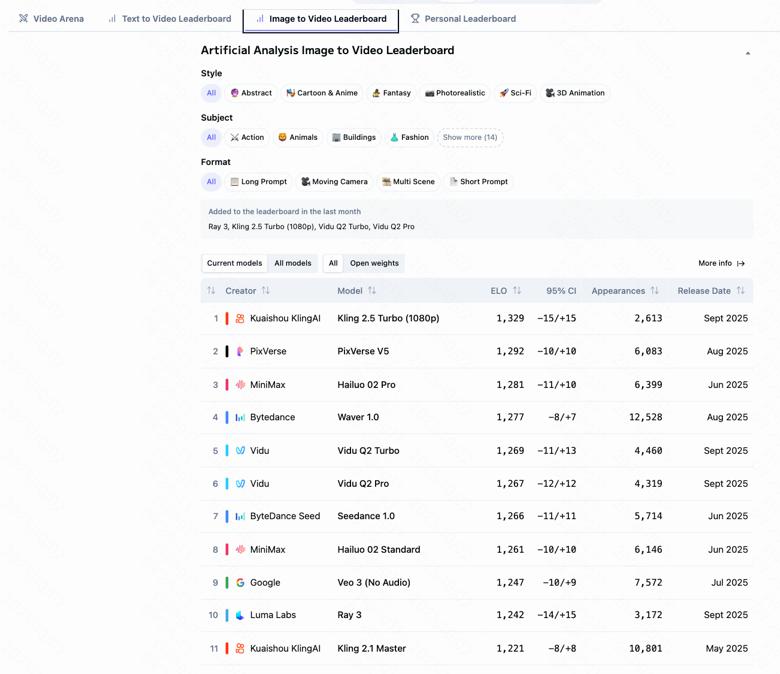Screen dimensions: 780x674
Task: Click the Bytedance logo beside Waver 1.0
Action: 240,418
